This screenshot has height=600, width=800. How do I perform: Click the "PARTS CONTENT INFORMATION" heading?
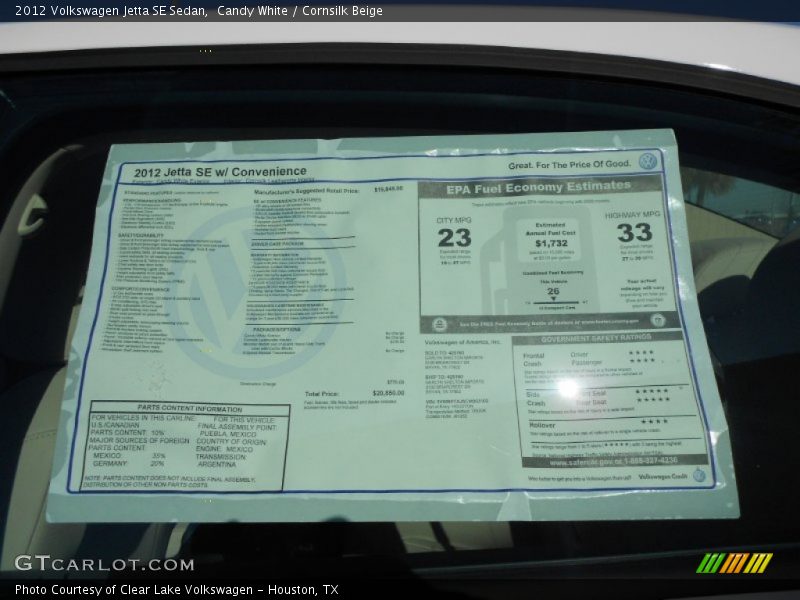pos(190,409)
